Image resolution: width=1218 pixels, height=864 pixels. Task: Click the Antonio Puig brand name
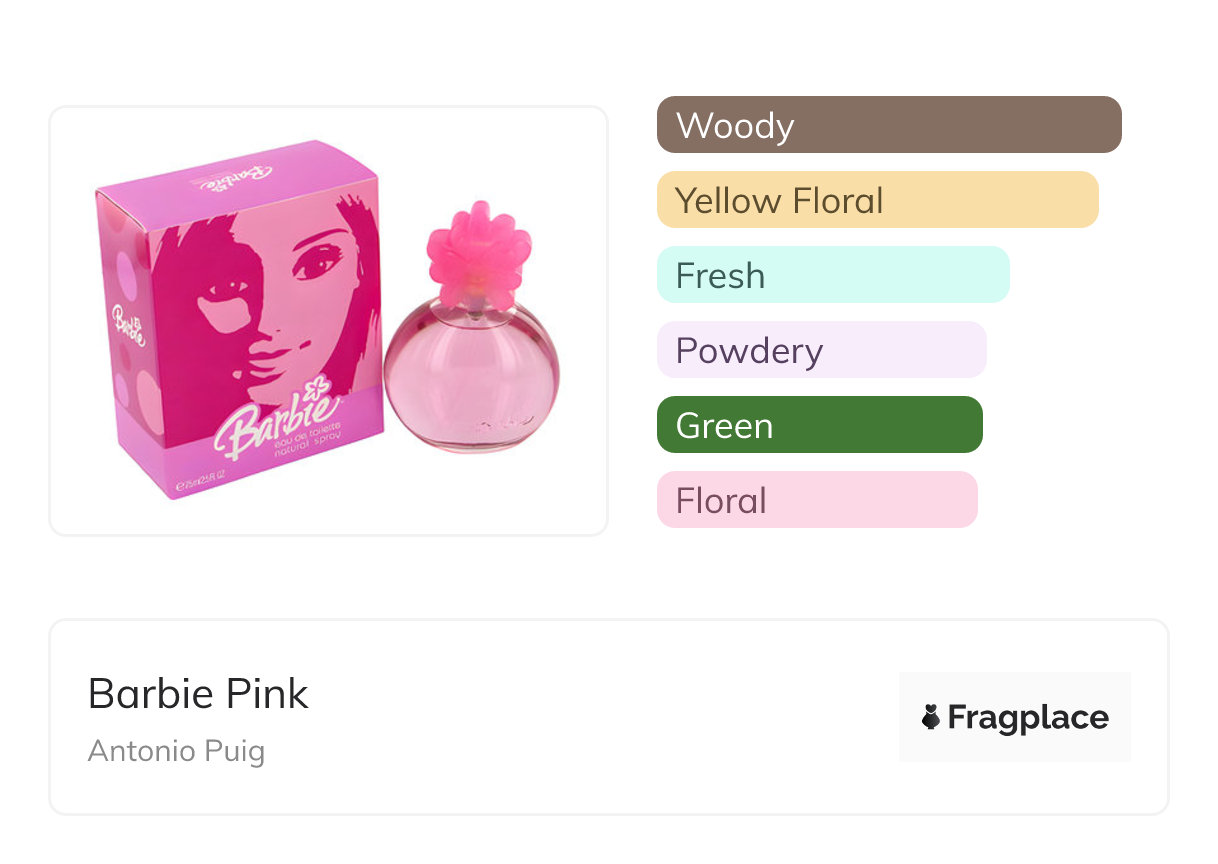click(x=176, y=750)
